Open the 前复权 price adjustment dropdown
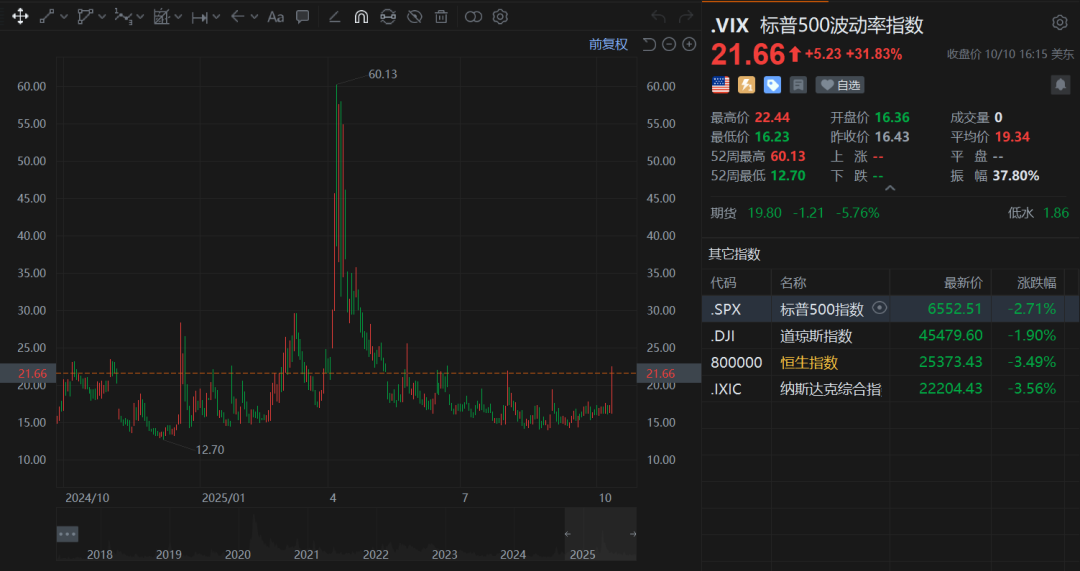Screen dimensions: 1080x571 tap(608, 44)
